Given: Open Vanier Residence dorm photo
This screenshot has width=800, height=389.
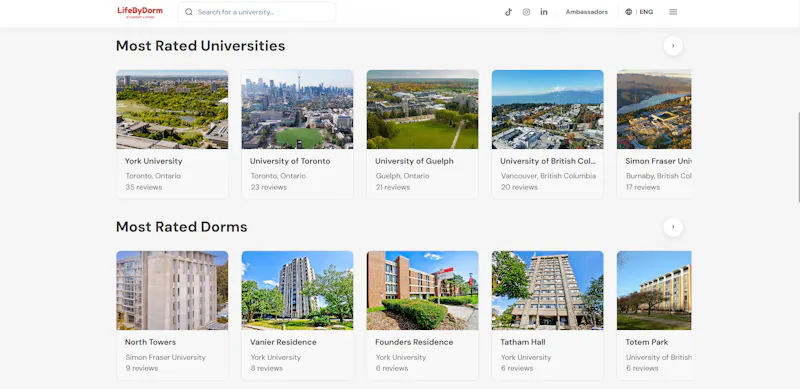Looking at the screenshot, I should click(297, 290).
